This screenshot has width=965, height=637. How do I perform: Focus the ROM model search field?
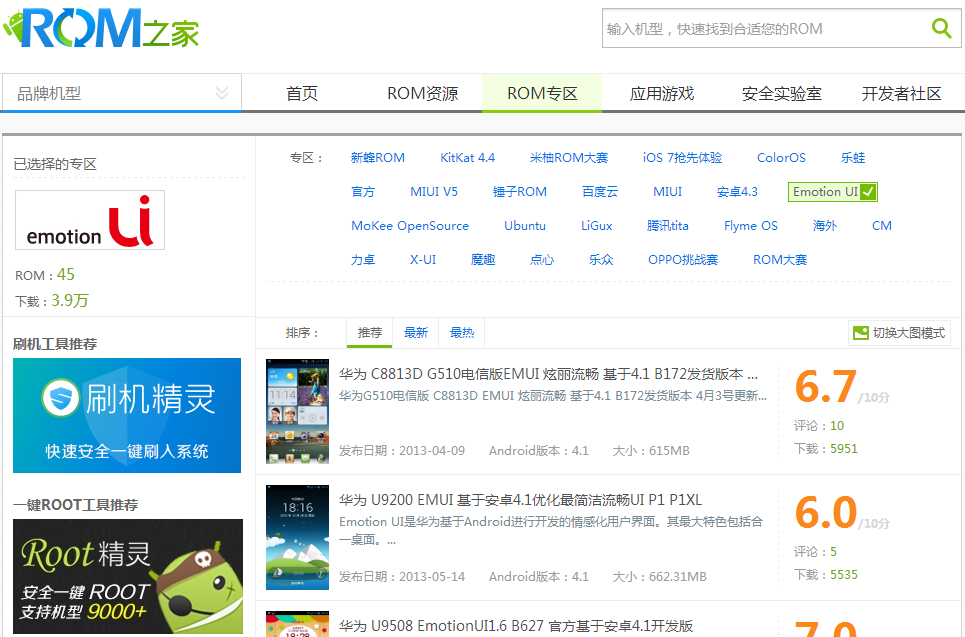pos(763,28)
